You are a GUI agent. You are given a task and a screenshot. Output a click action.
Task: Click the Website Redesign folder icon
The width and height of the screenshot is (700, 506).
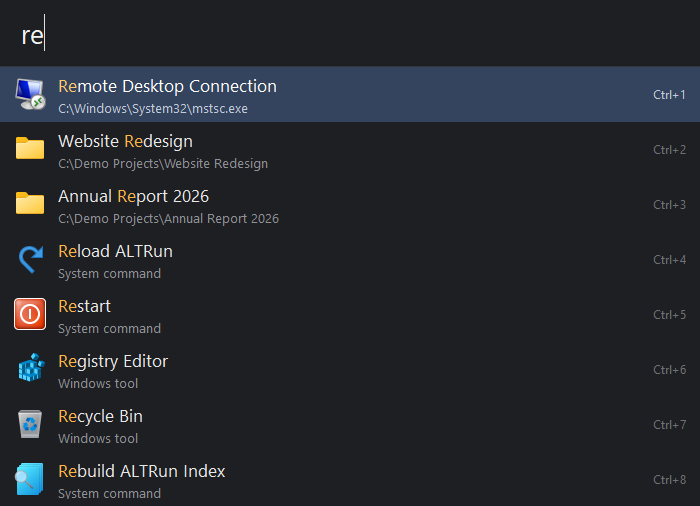point(30,148)
